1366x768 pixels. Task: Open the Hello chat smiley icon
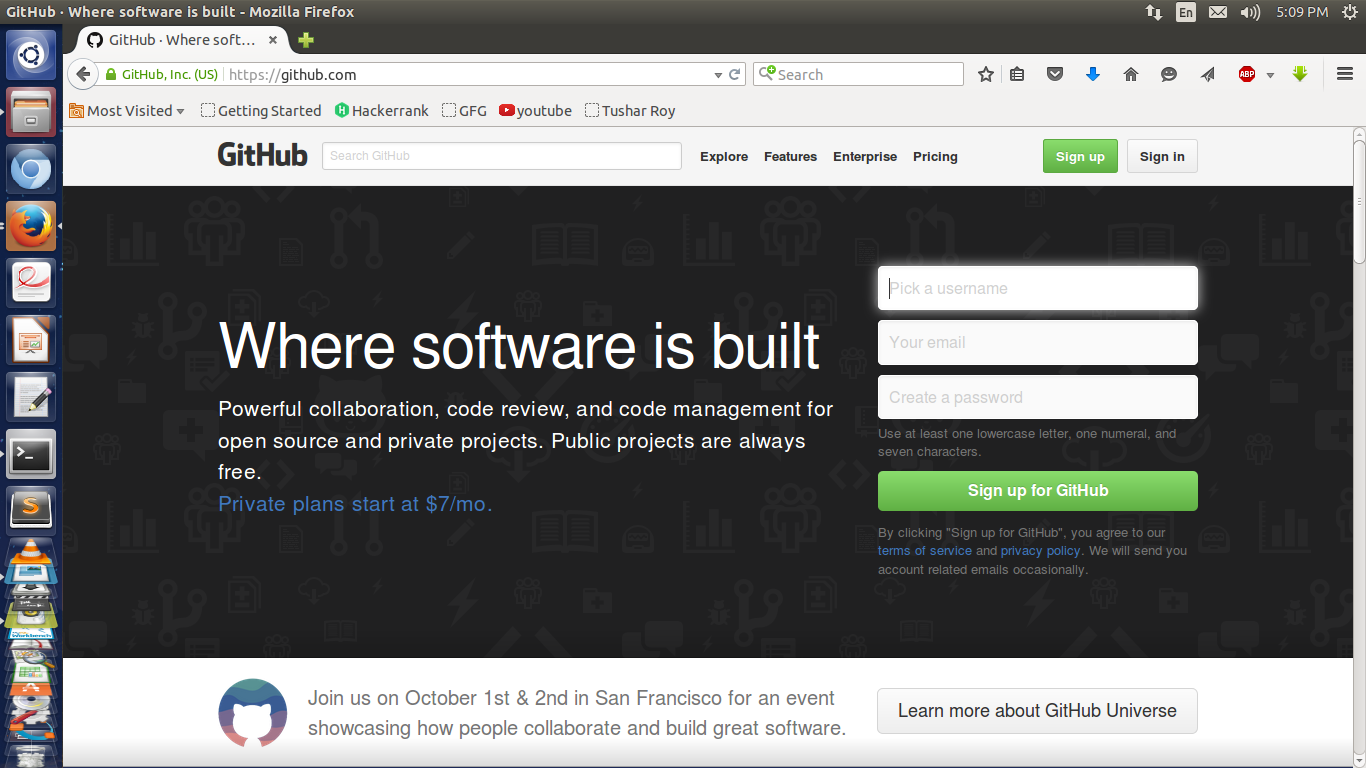pyautogui.click(x=1169, y=74)
